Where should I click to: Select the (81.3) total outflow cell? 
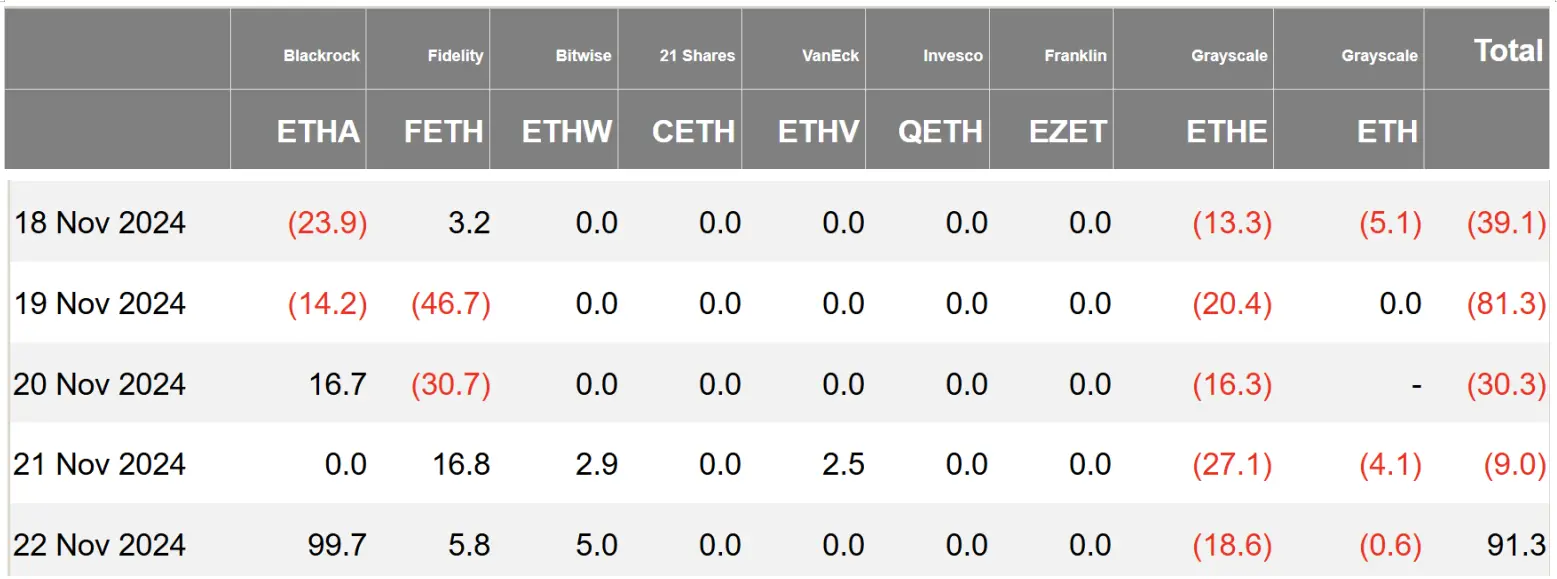(x=1506, y=303)
